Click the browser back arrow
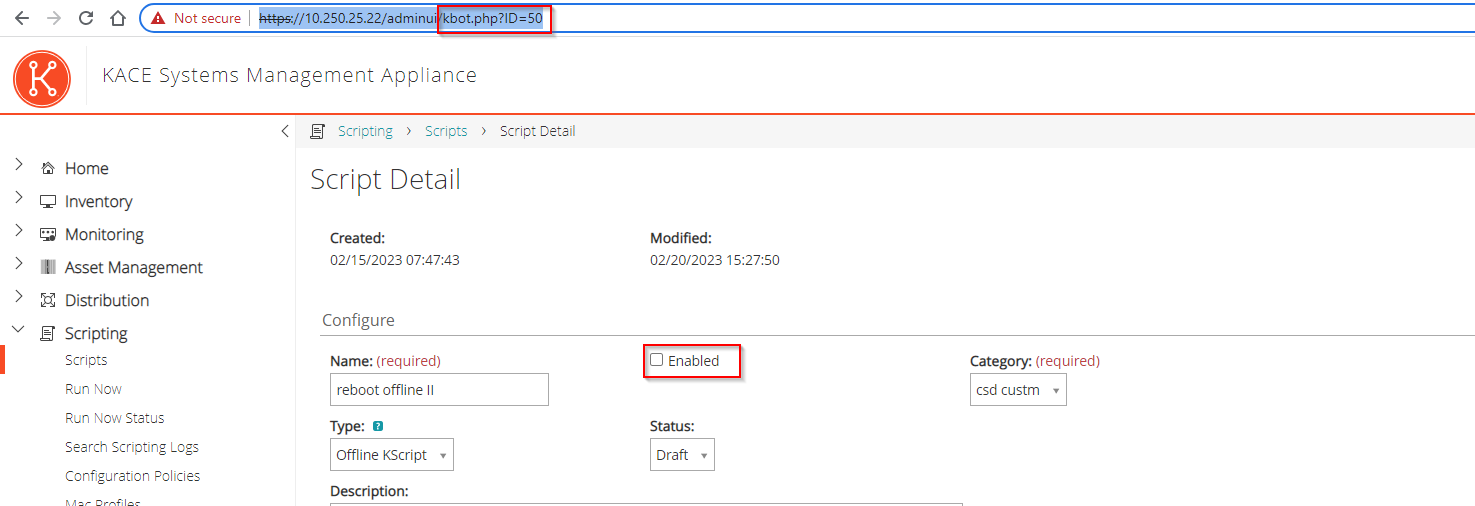 [22, 18]
